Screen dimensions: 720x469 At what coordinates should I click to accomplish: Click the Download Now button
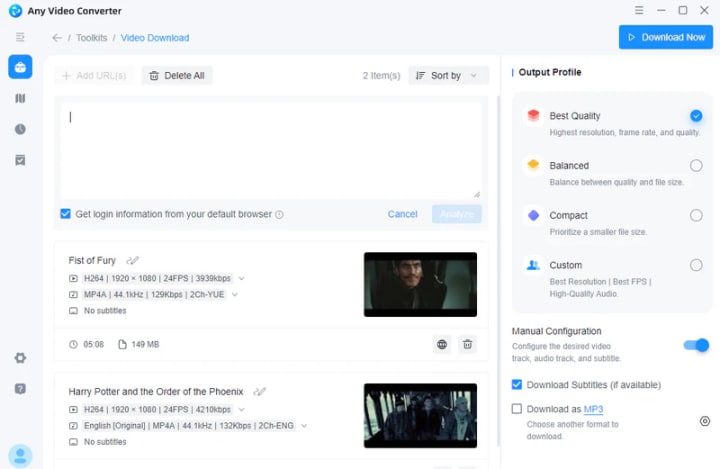[665, 37]
